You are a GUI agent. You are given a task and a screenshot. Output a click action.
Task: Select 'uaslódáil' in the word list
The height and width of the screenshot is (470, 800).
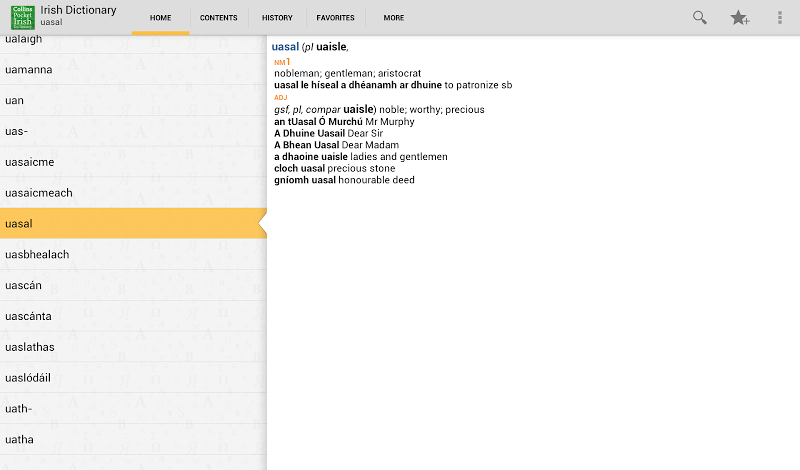coord(133,378)
